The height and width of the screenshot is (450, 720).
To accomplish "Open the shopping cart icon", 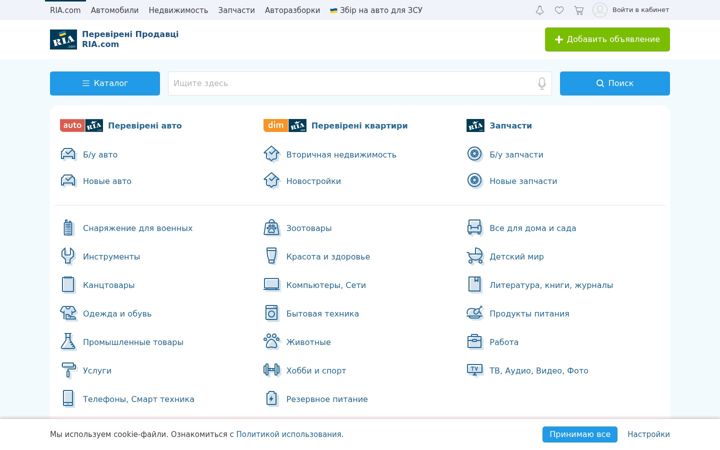I will (x=579, y=10).
